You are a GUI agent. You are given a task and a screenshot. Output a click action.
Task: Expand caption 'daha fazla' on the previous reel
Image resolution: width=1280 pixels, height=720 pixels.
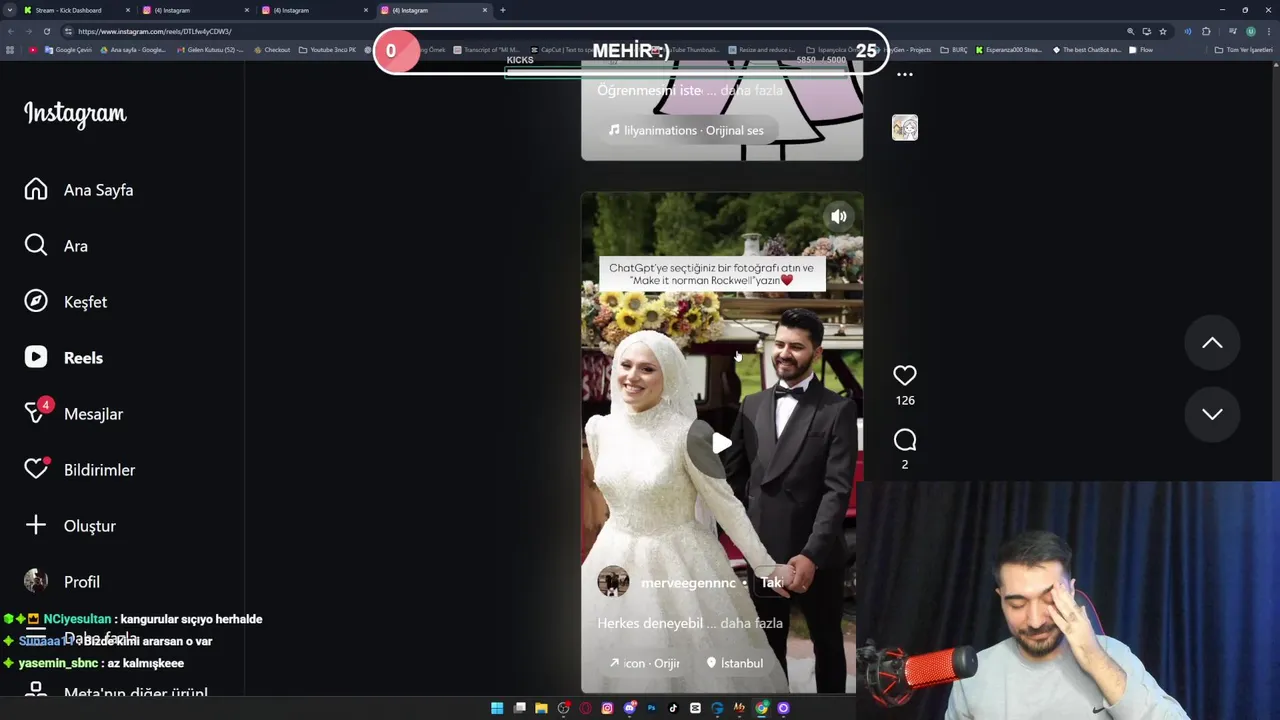(x=751, y=90)
